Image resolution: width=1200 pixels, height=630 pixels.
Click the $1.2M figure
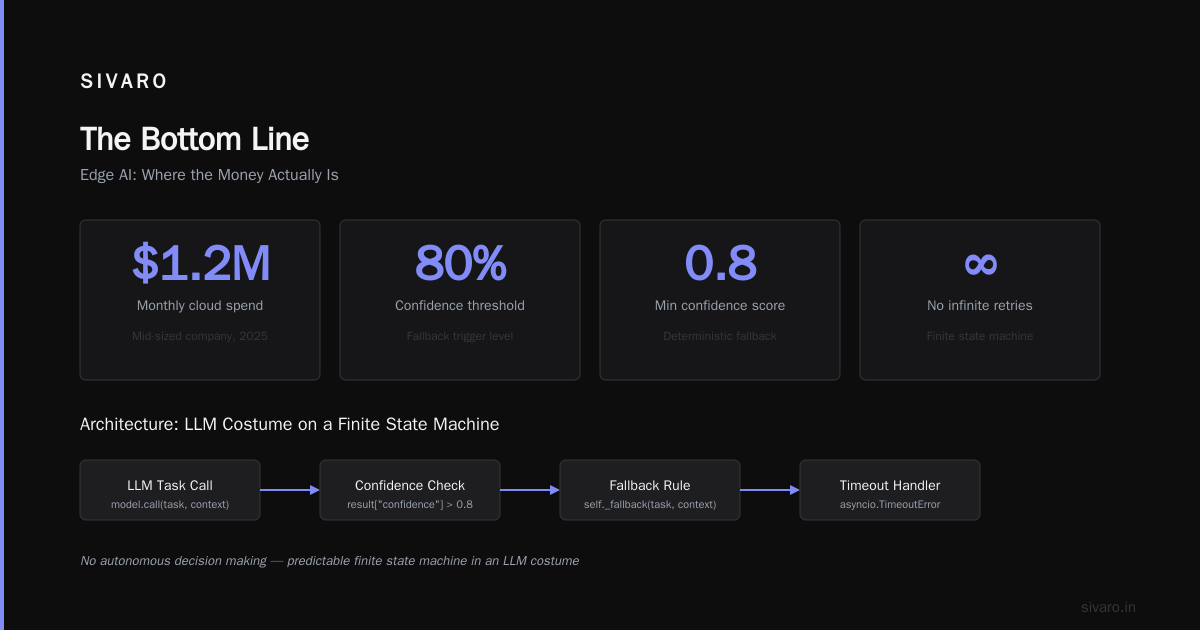tap(200, 263)
